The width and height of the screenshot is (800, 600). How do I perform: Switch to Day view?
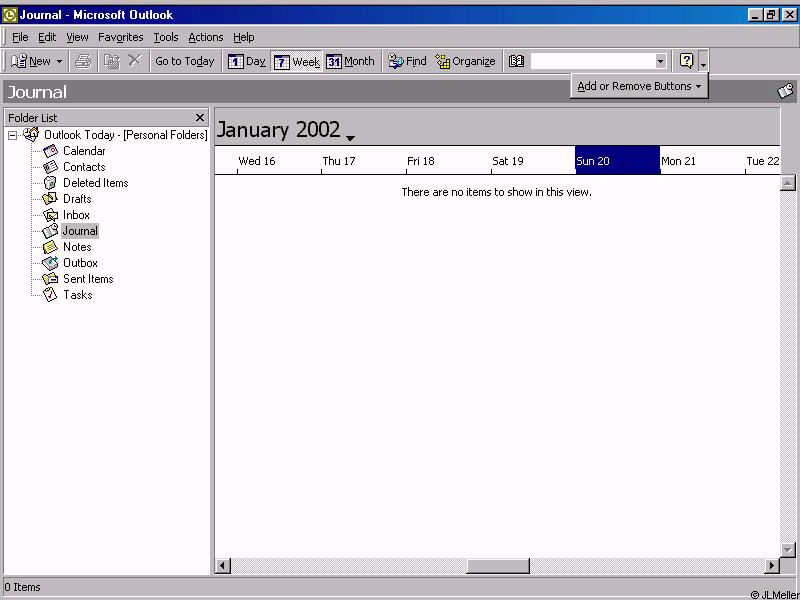point(247,61)
